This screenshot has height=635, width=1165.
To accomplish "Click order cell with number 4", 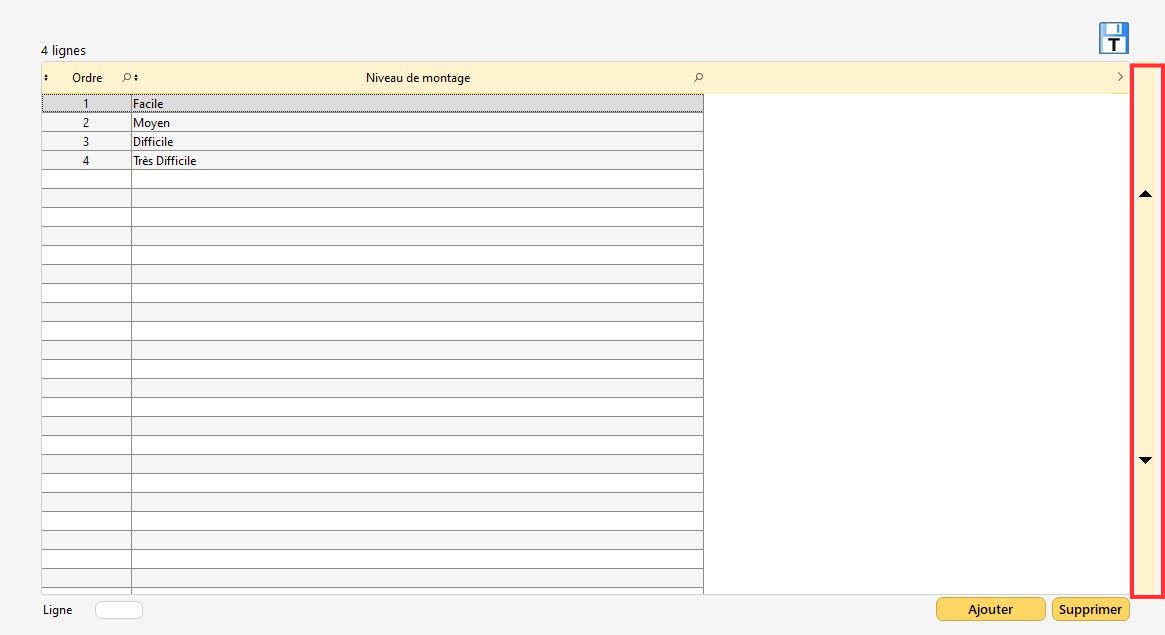I will pos(86,161).
